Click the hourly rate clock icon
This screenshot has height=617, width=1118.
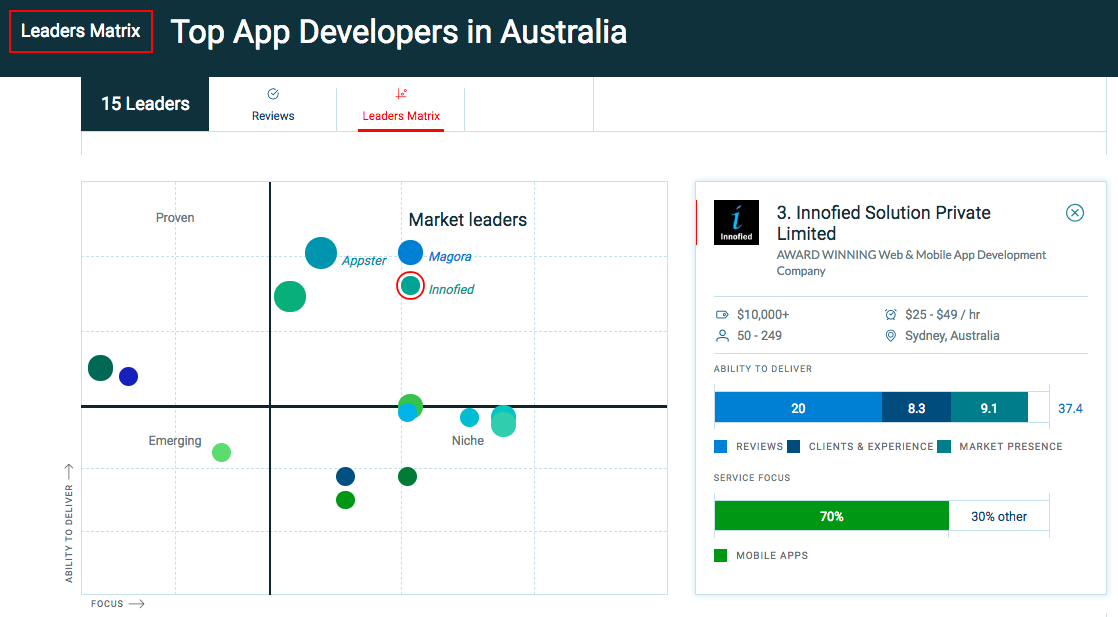click(890, 315)
